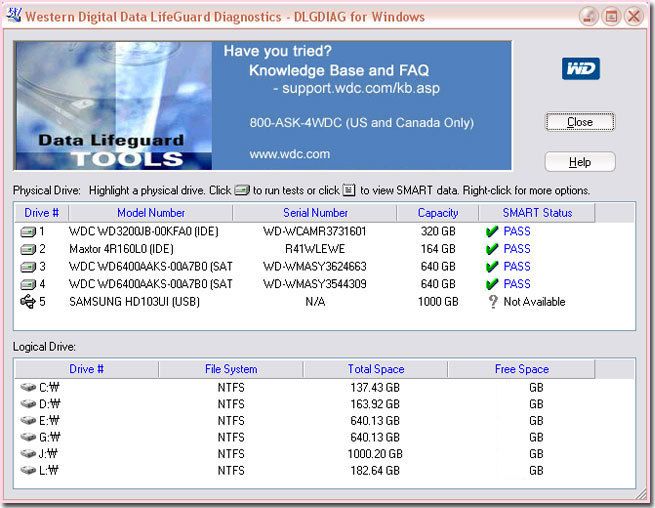Click the Data Lifeguard Tools banner image
The height and width of the screenshot is (508, 655).
113,105
